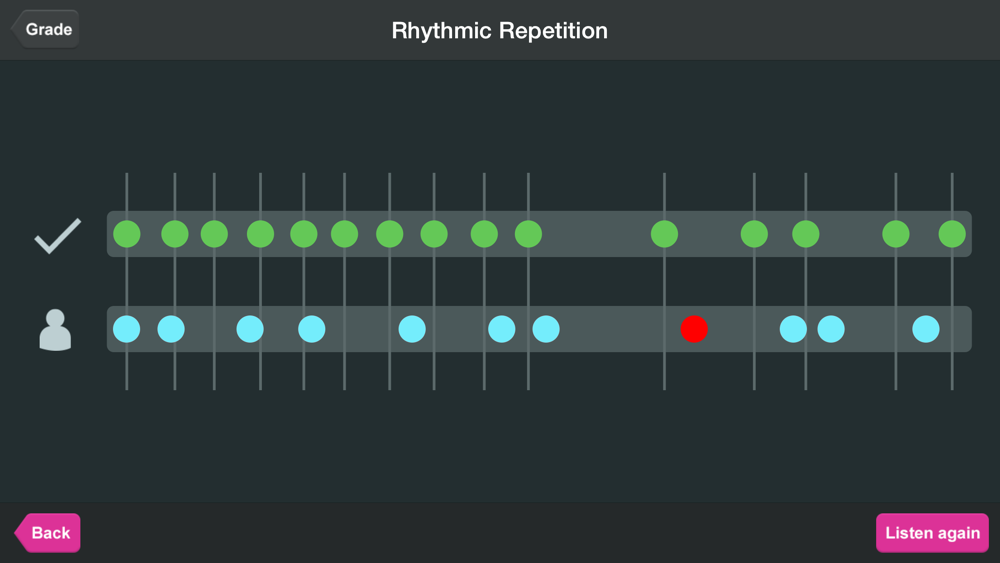Tap the checkmark icon for correct rhythm
The height and width of the screenshot is (563, 1000).
(x=57, y=235)
